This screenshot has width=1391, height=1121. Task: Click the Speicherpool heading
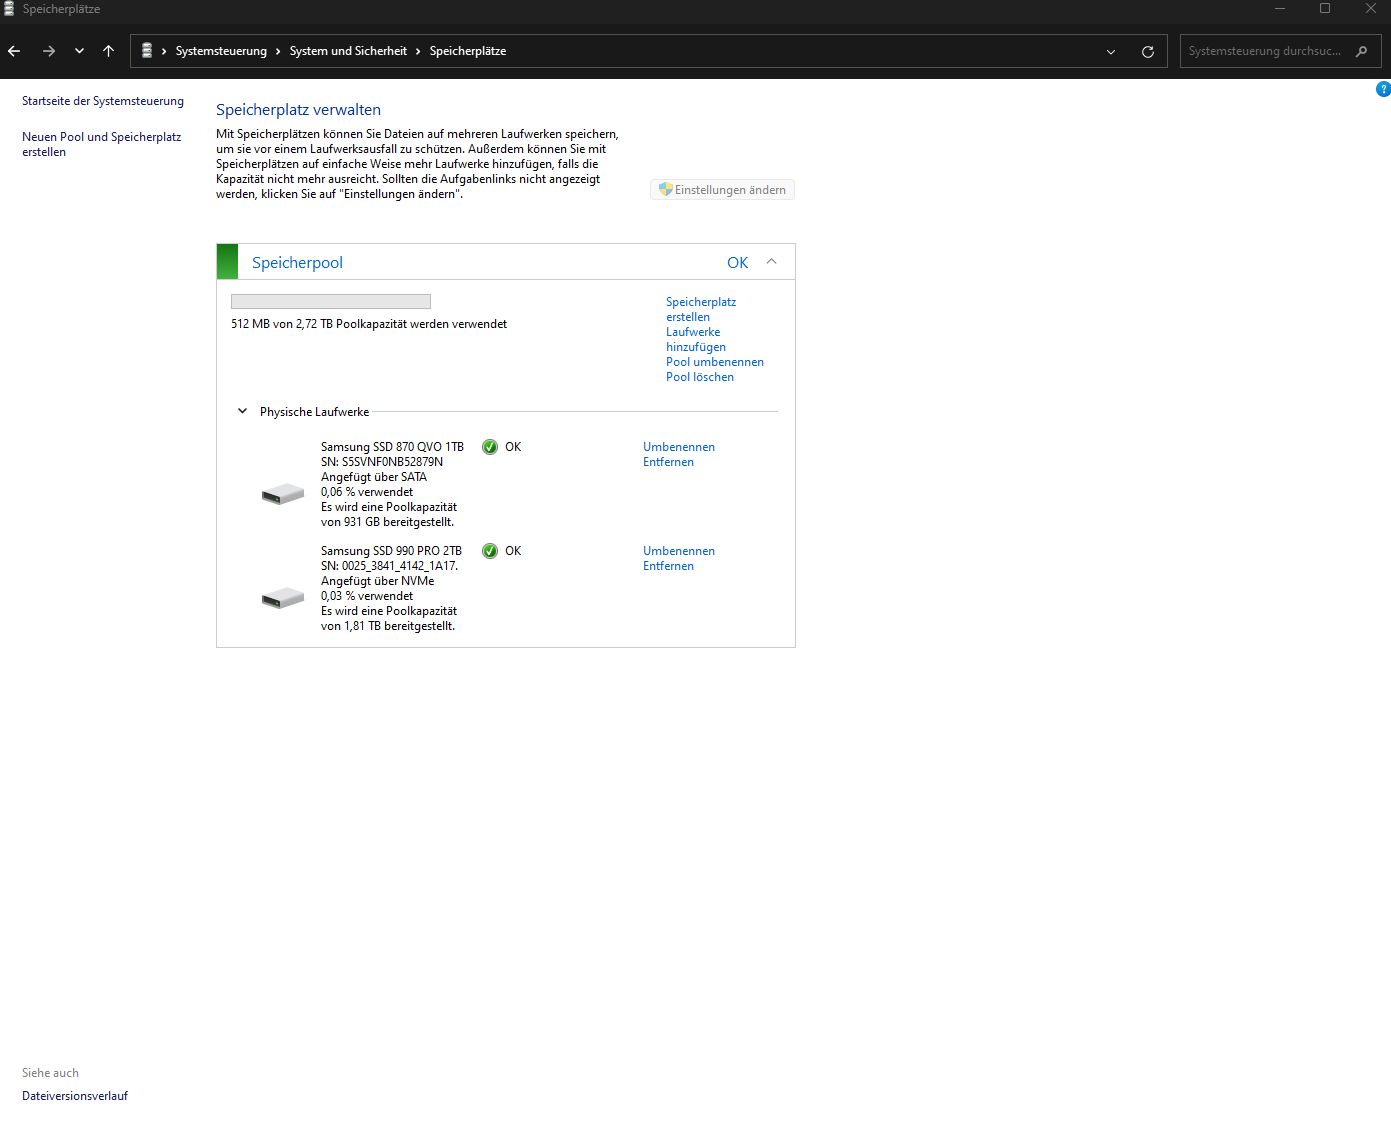297,262
